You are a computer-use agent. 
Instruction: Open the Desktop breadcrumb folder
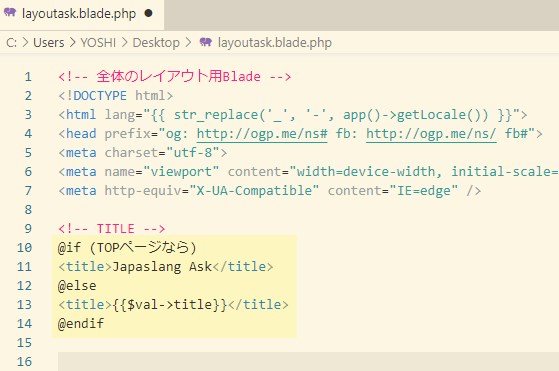coord(156,43)
